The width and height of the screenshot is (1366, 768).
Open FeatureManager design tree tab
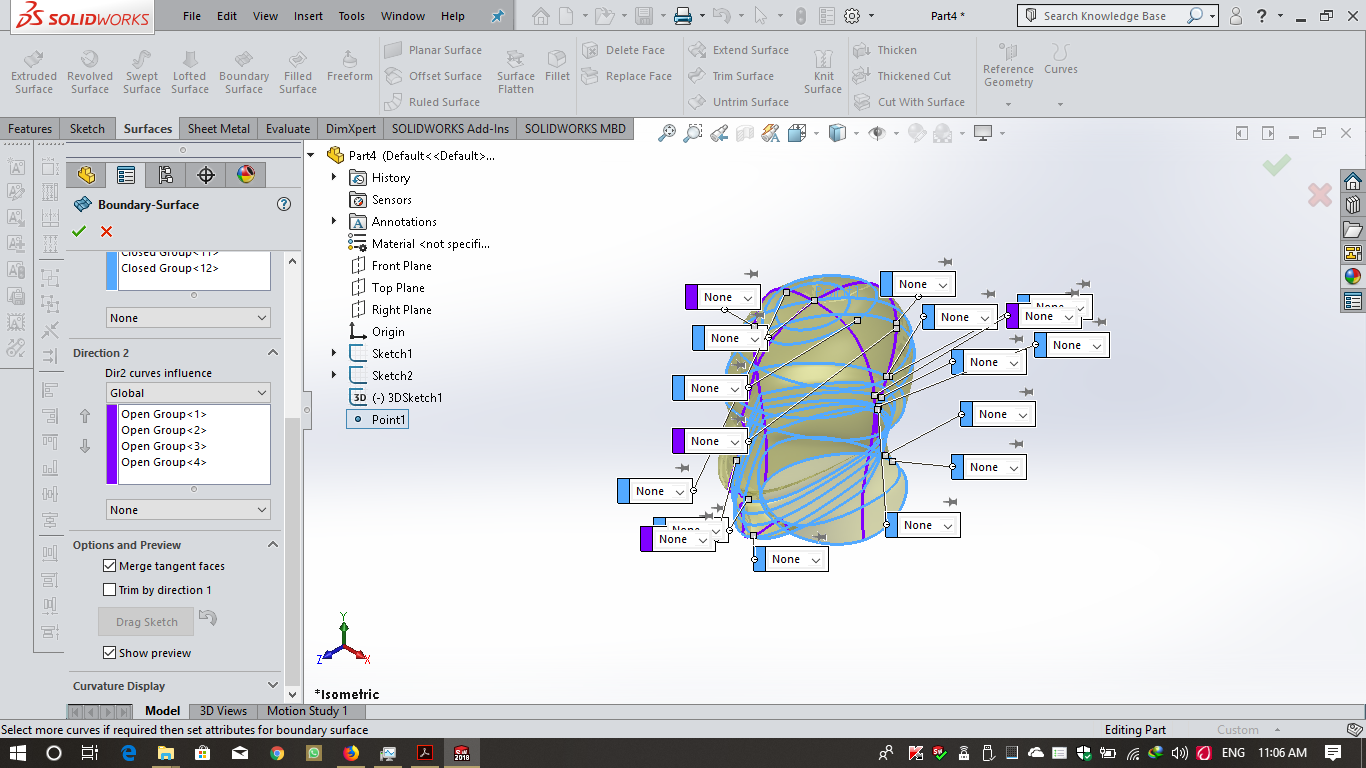tap(86, 175)
